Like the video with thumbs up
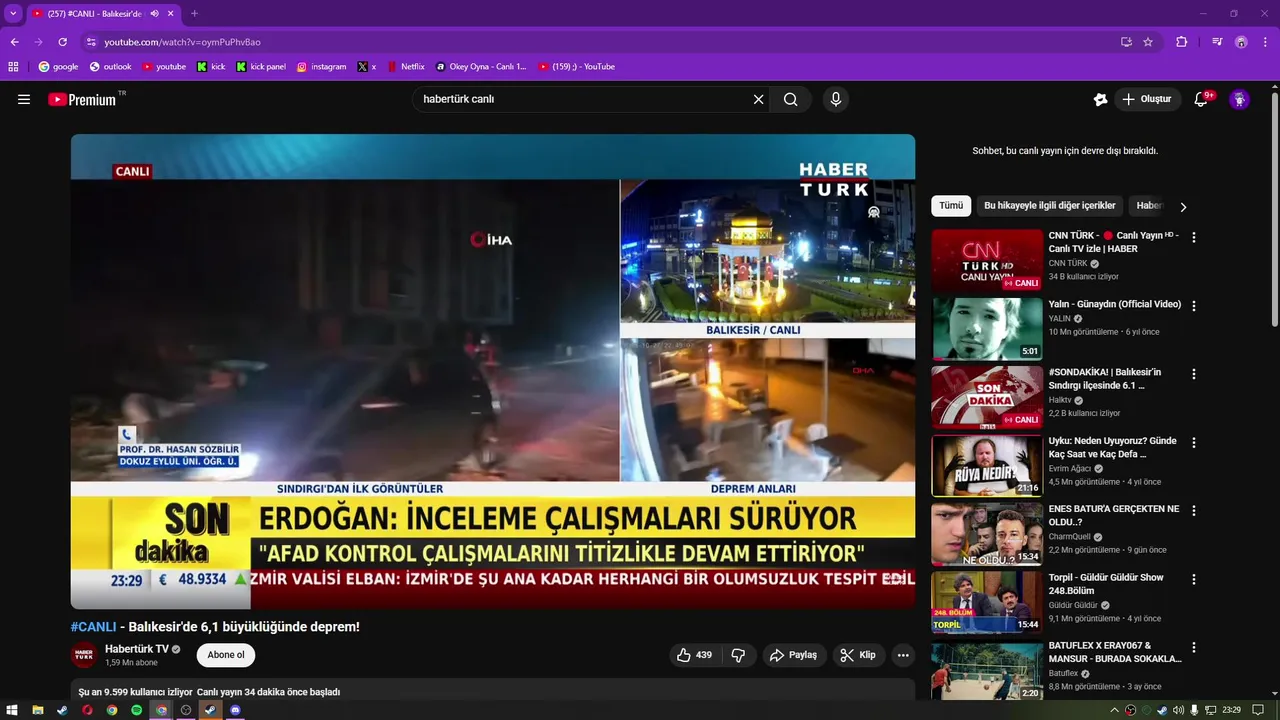Image resolution: width=1280 pixels, height=720 pixels. click(694, 655)
